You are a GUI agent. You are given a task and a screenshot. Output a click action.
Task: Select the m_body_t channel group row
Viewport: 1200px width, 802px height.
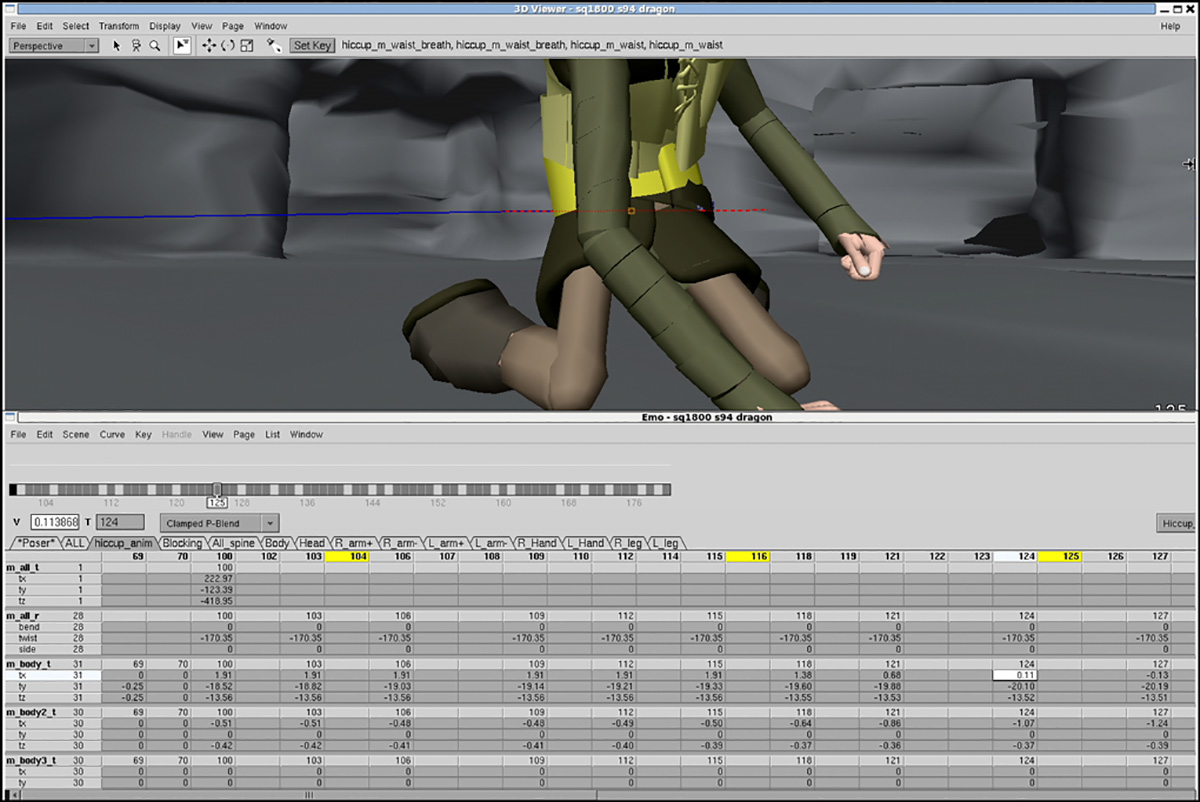click(30, 663)
